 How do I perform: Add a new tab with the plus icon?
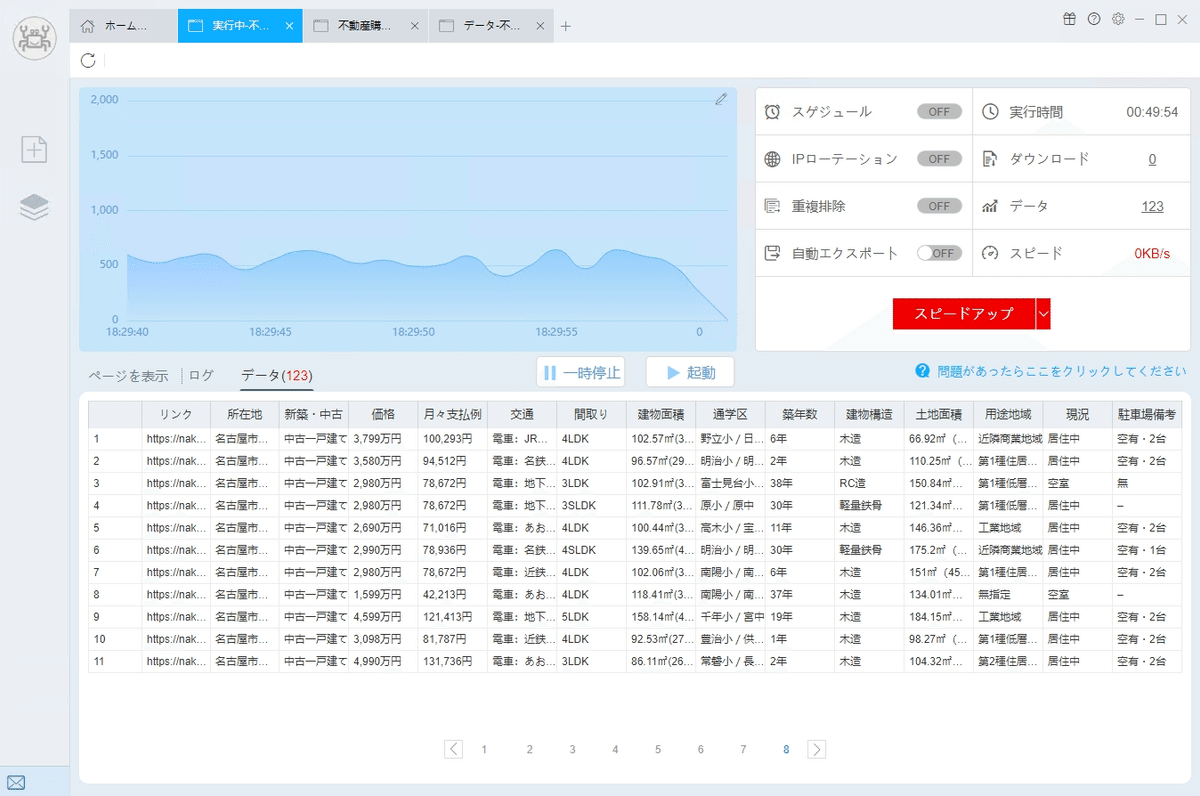click(x=566, y=26)
